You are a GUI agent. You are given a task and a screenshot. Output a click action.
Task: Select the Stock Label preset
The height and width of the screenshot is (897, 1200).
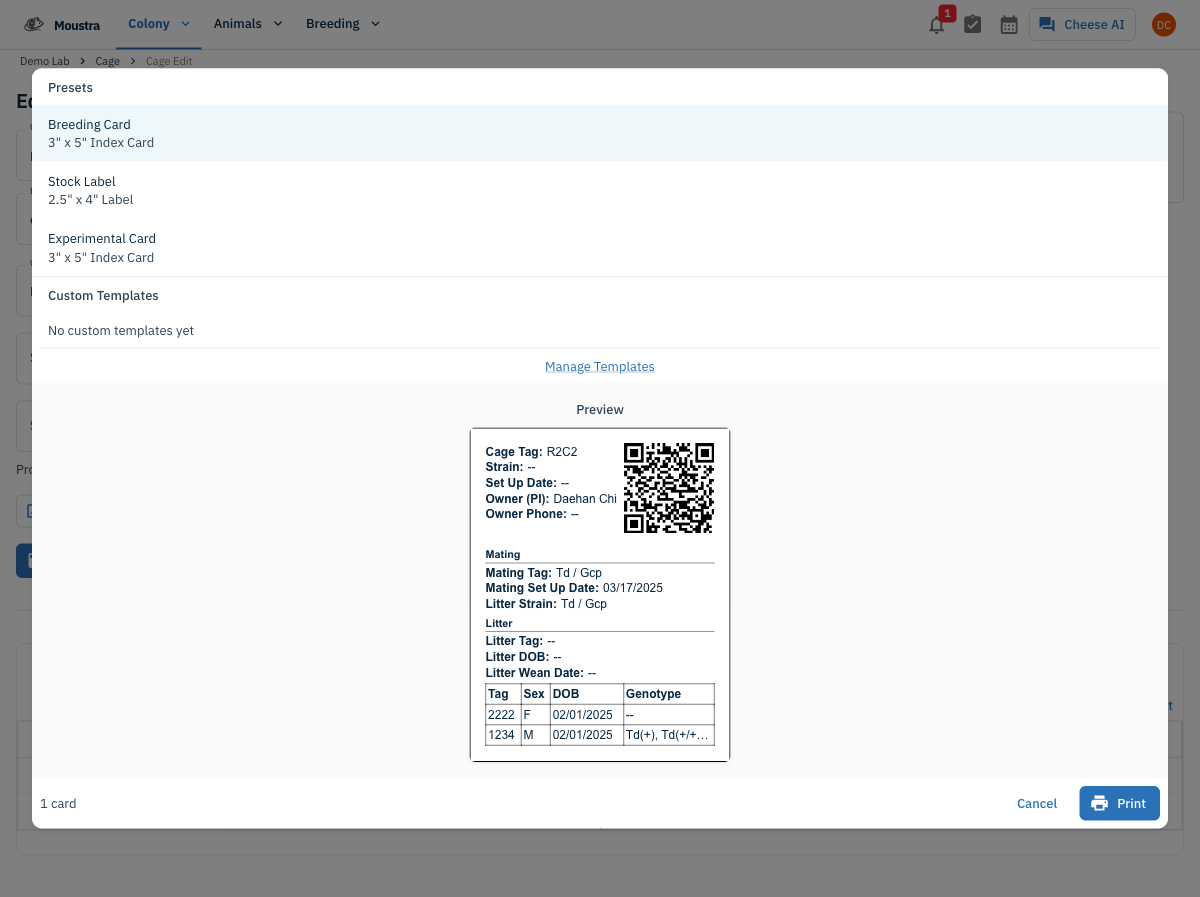600,190
